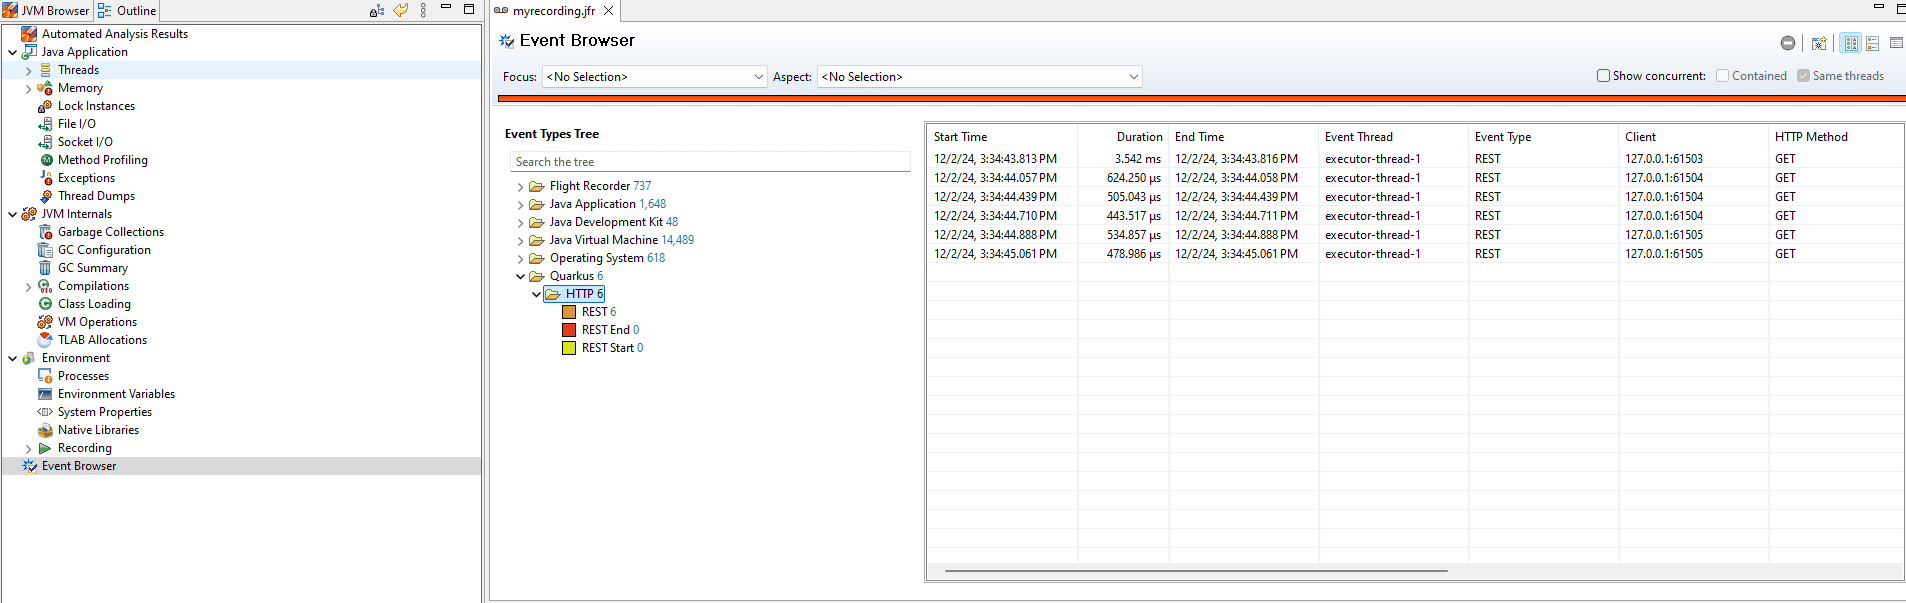
Task: Open the three-dot view menu in Outline panel
Action: tap(424, 10)
